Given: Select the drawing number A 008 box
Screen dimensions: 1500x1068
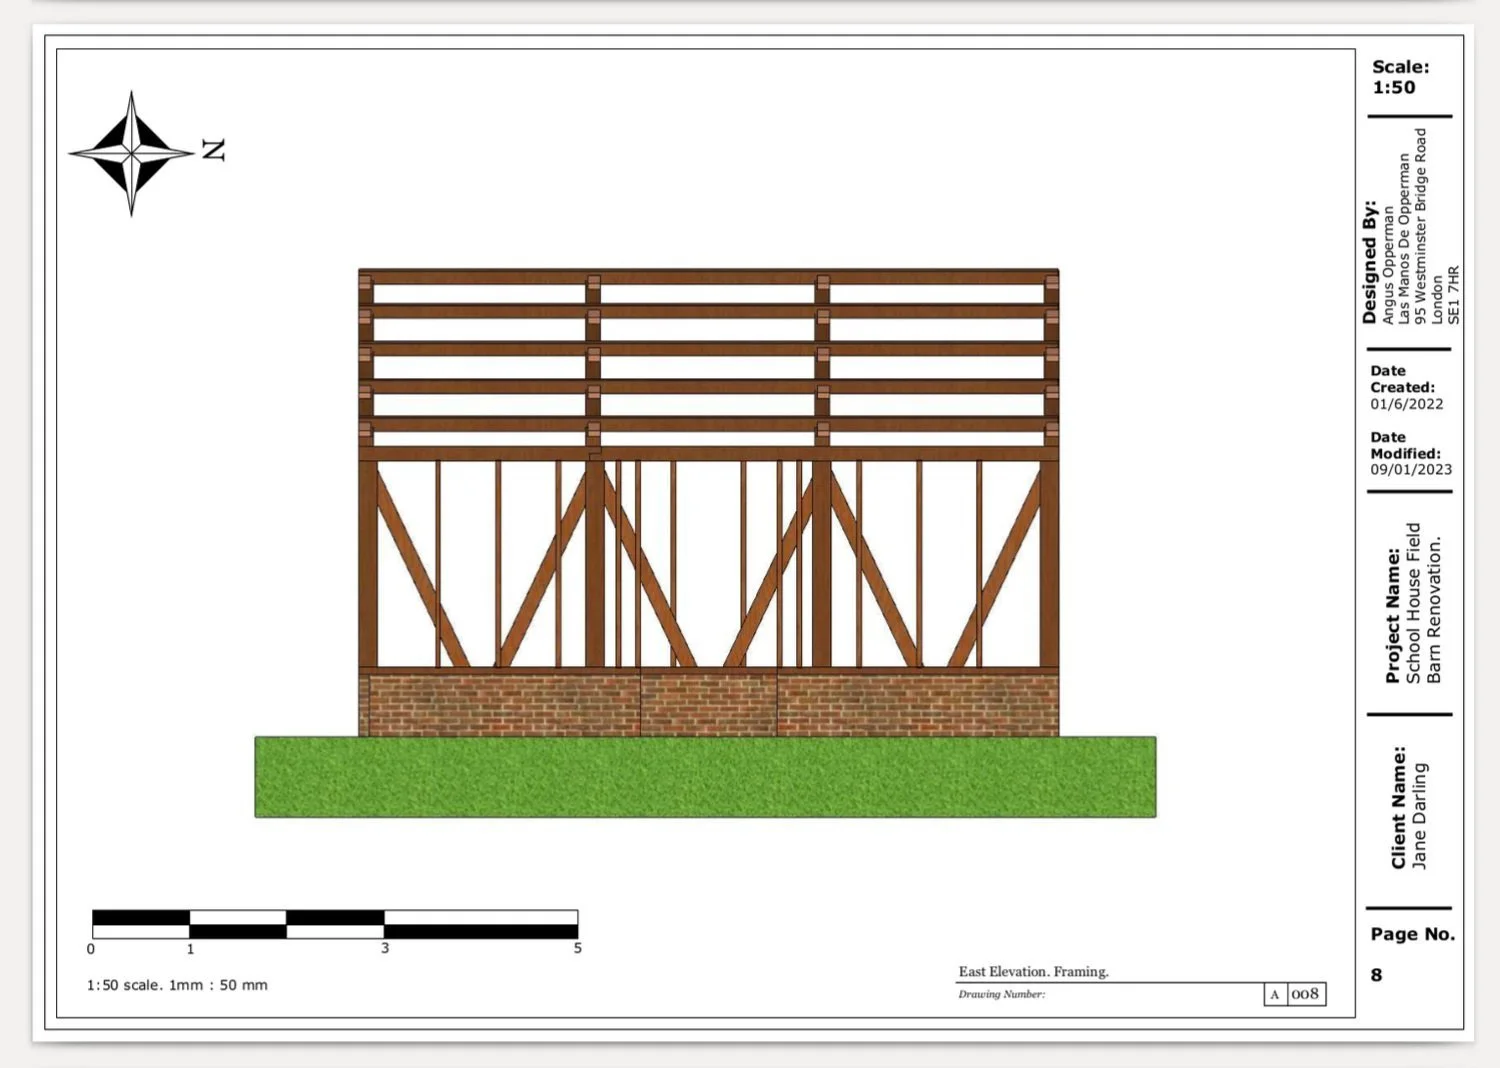Looking at the screenshot, I should (x=1294, y=994).
